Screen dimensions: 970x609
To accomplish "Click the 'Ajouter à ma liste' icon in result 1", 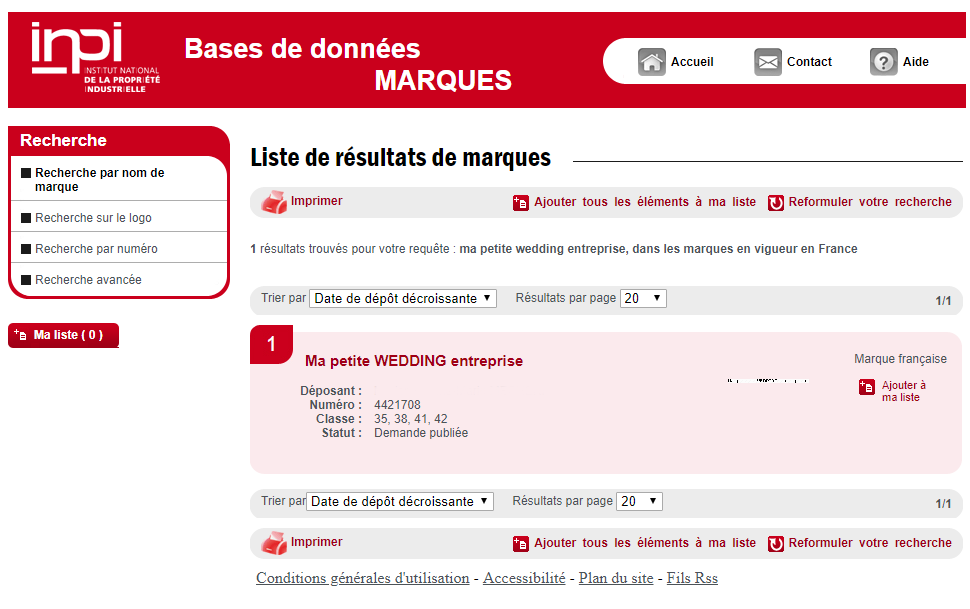I will click(x=867, y=387).
